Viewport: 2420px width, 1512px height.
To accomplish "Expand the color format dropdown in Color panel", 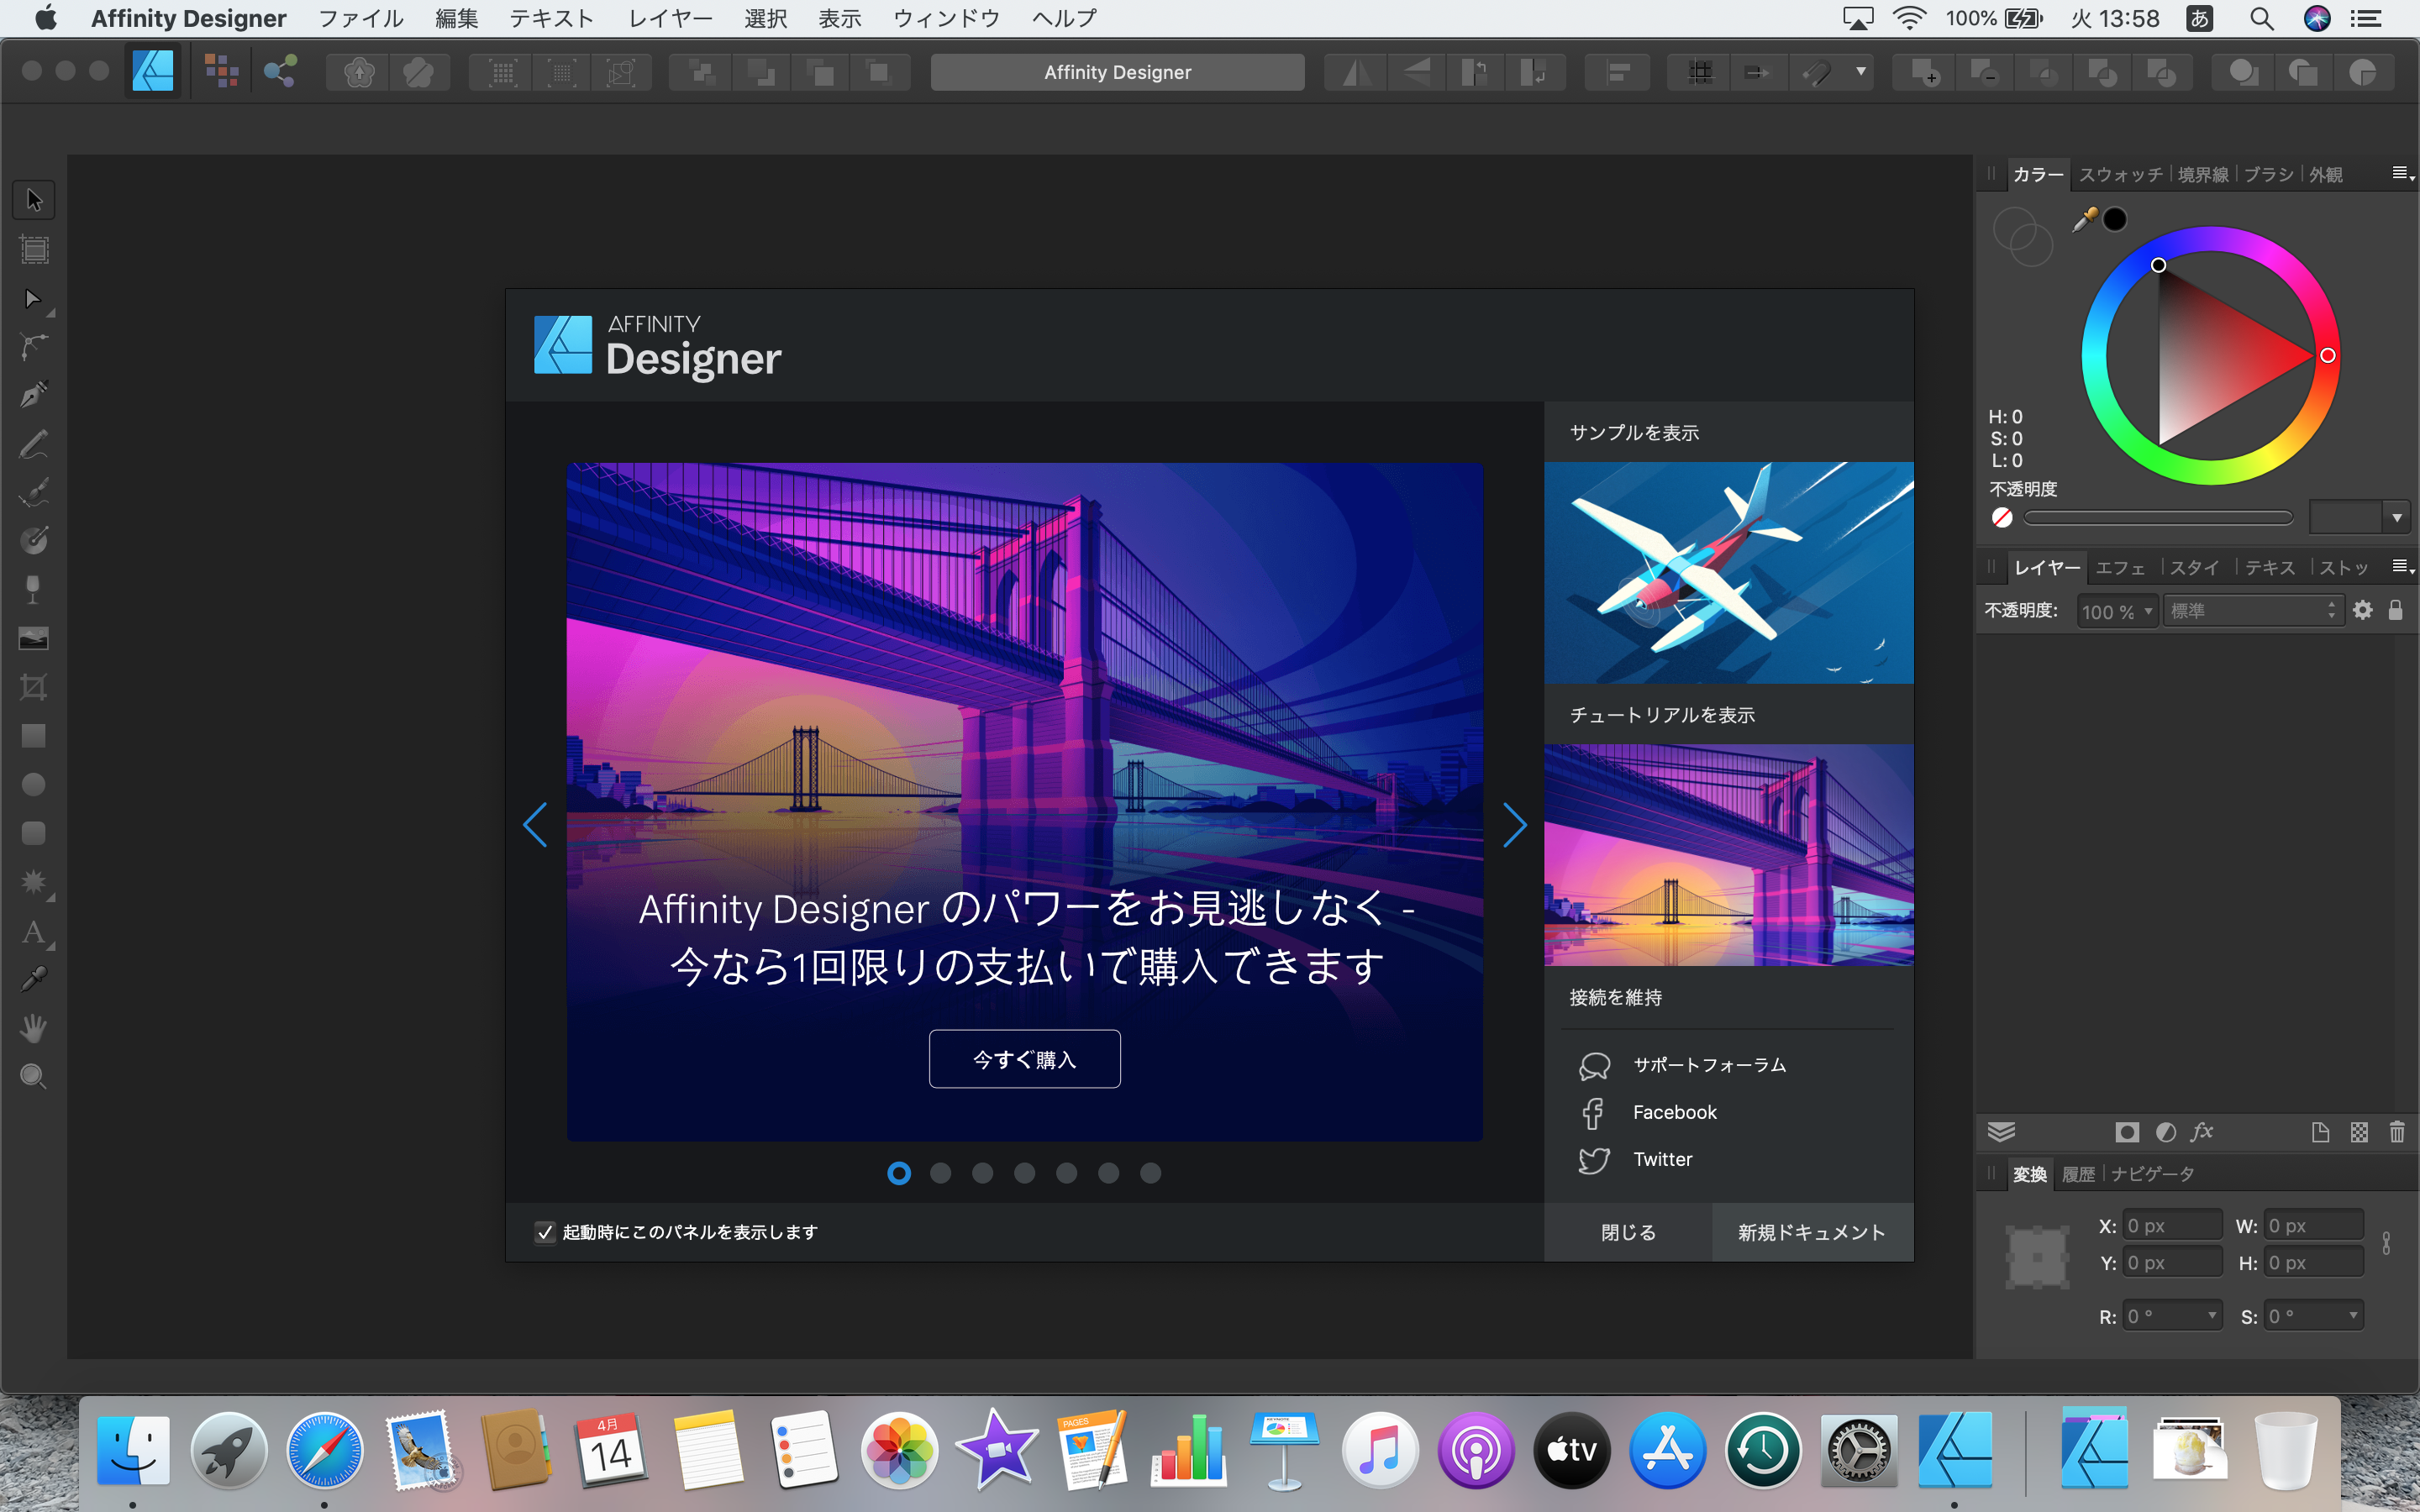I will [x=2396, y=516].
